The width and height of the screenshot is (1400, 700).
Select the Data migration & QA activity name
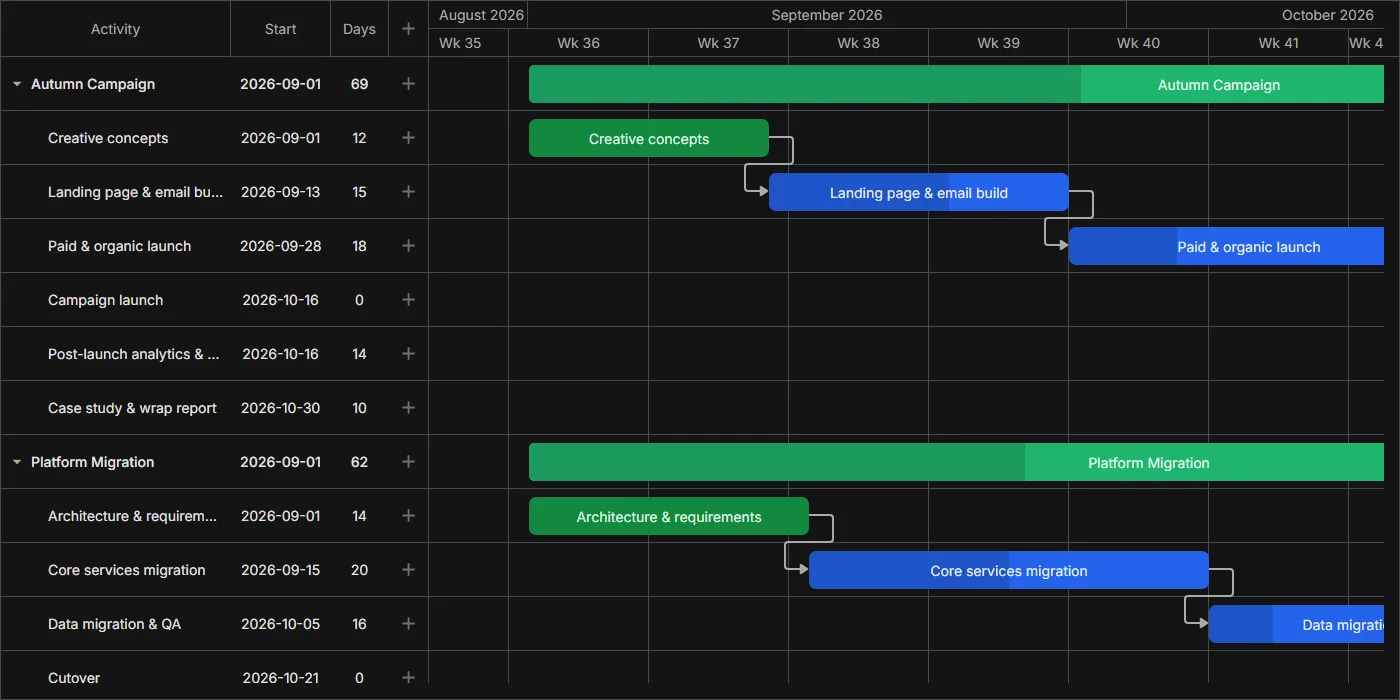(x=115, y=624)
